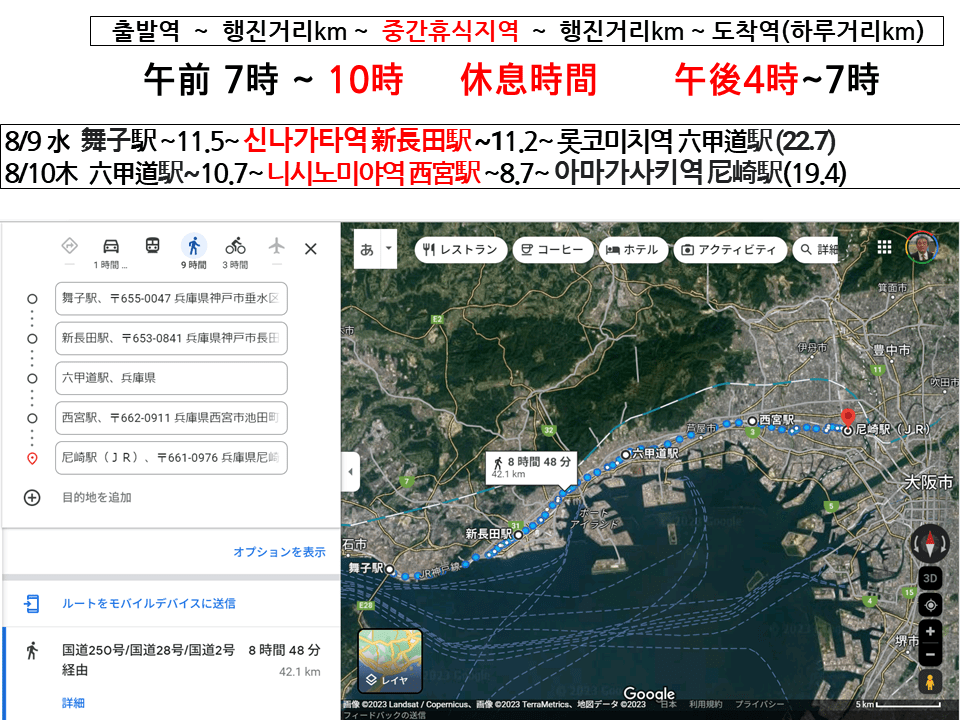Screen dimensions: 960x720
Task: Close the directions panel with X
Action: tap(310, 249)
